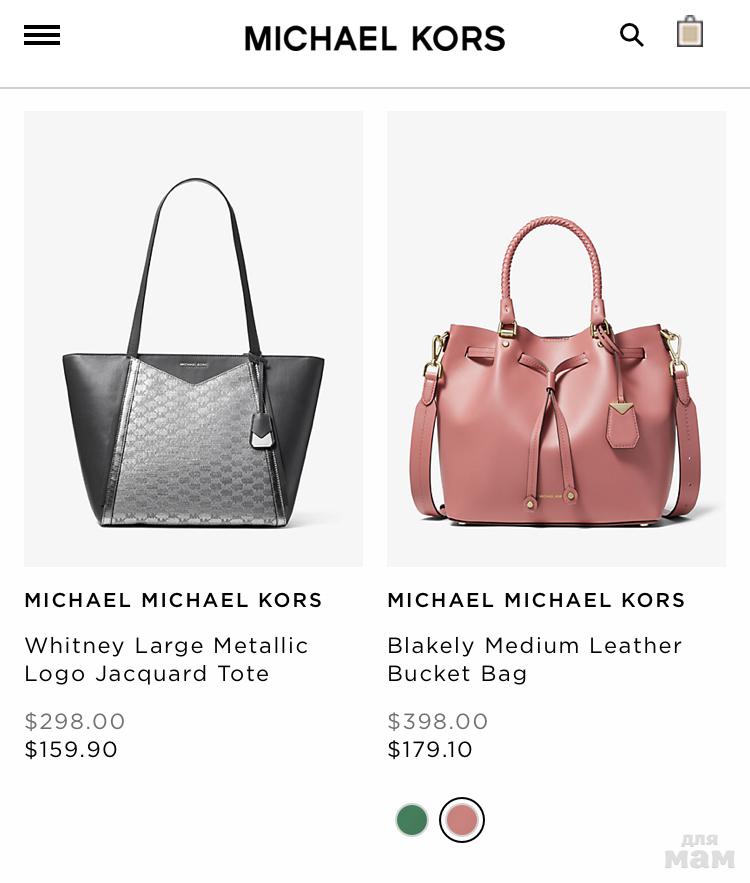Image resolution: width=750 pixels, height=883 pixels.
Task: Click the $159.90 sale price
Action: pos(71,750)
